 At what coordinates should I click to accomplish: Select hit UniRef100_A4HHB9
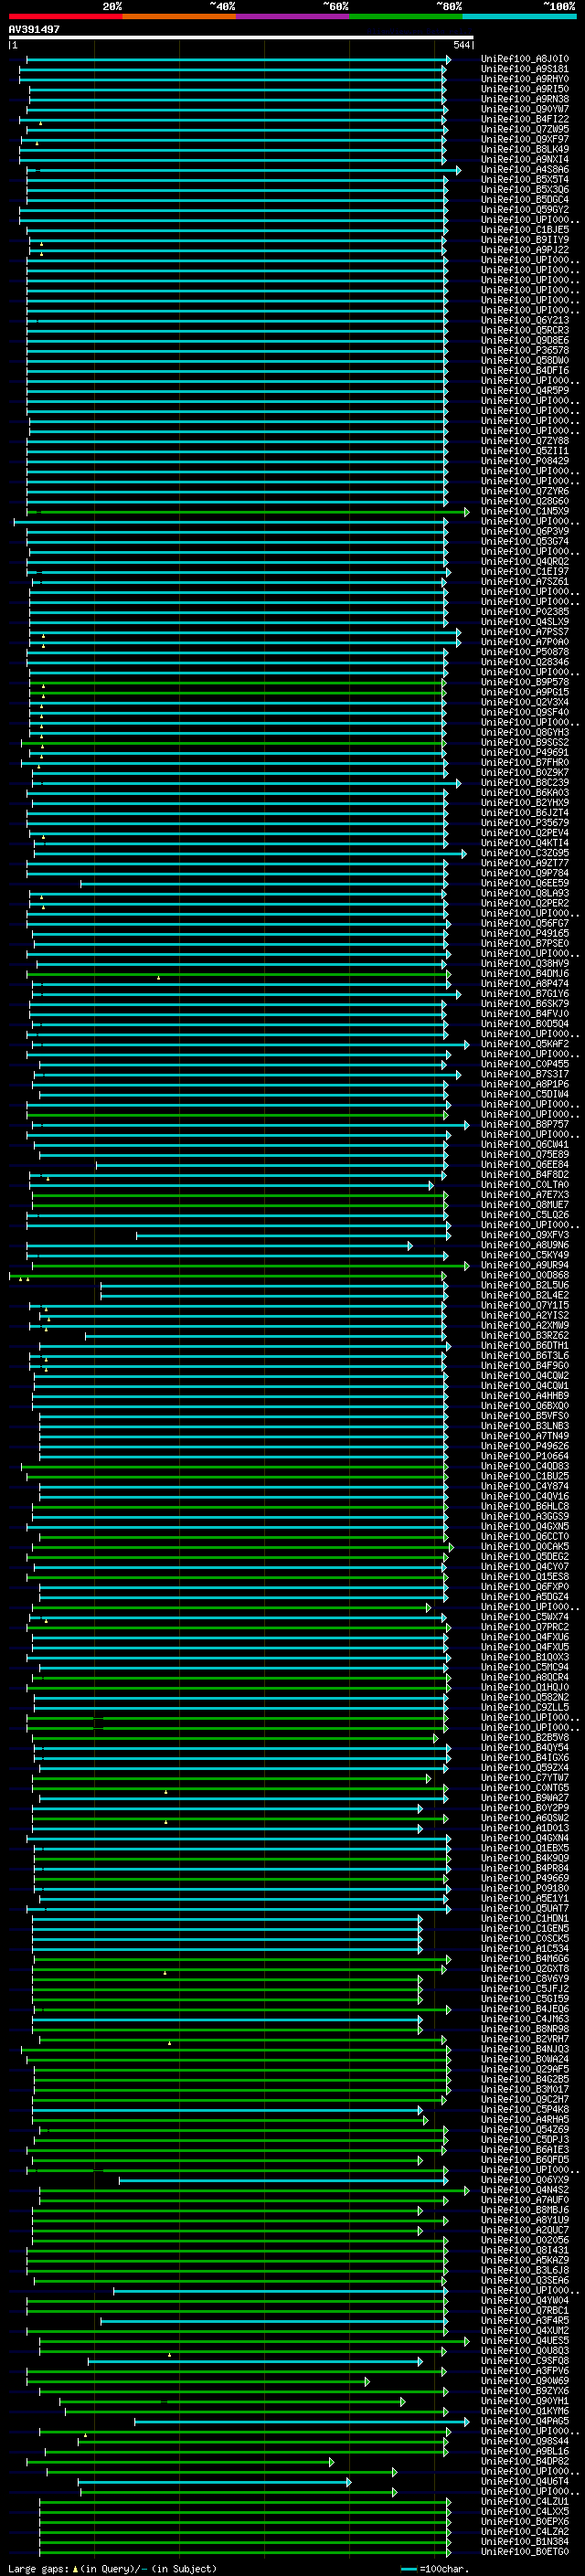point(525,1396)
